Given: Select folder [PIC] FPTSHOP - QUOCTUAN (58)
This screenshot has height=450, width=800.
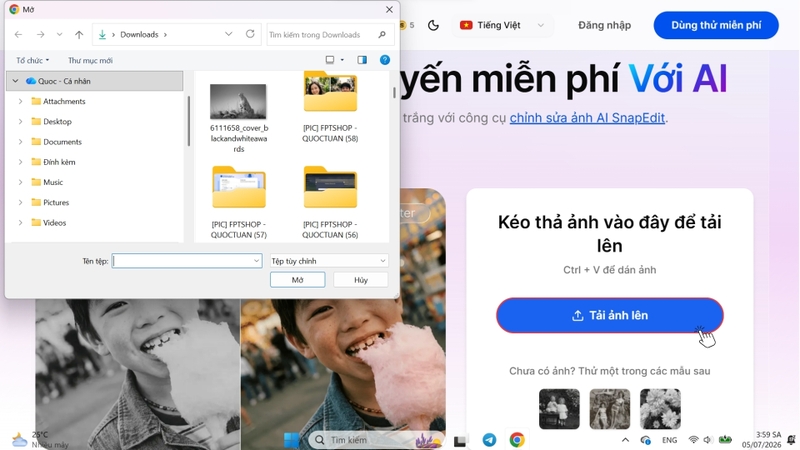Looking at the screenshot, I should click(330, 107).
